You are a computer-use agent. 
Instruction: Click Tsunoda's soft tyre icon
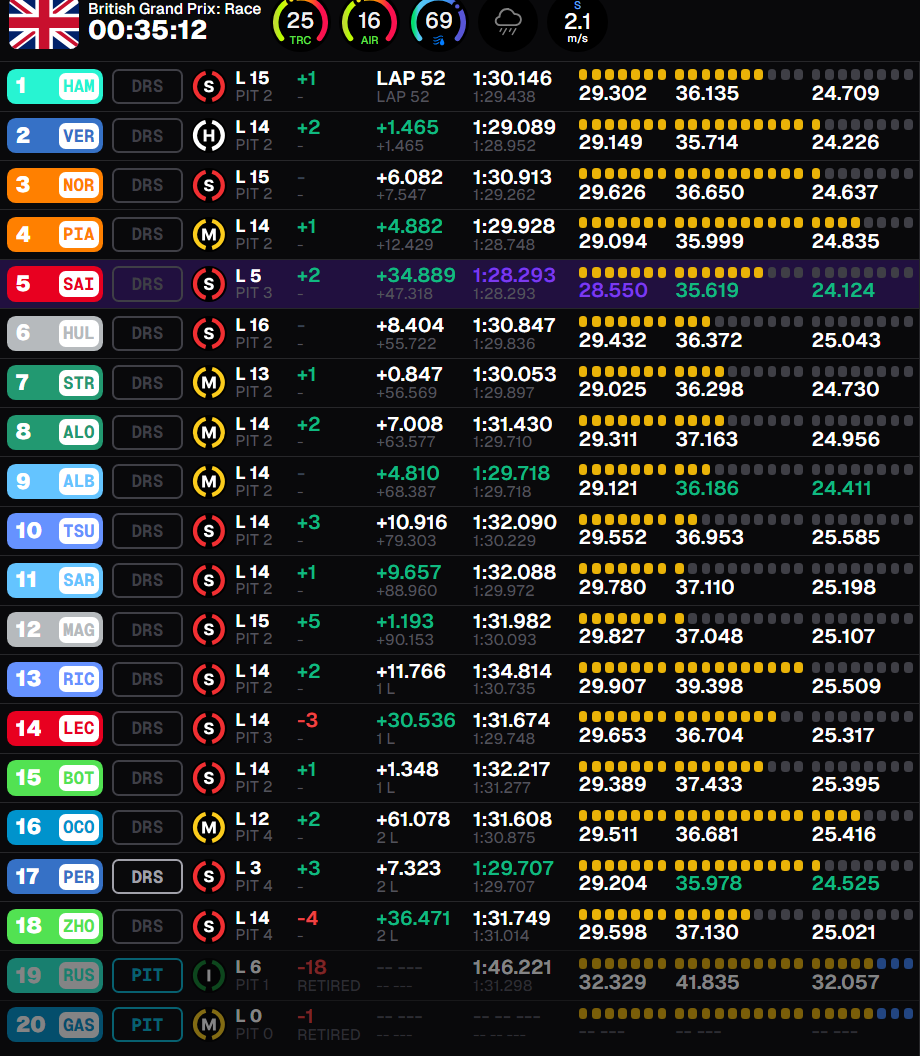point(209,531)
